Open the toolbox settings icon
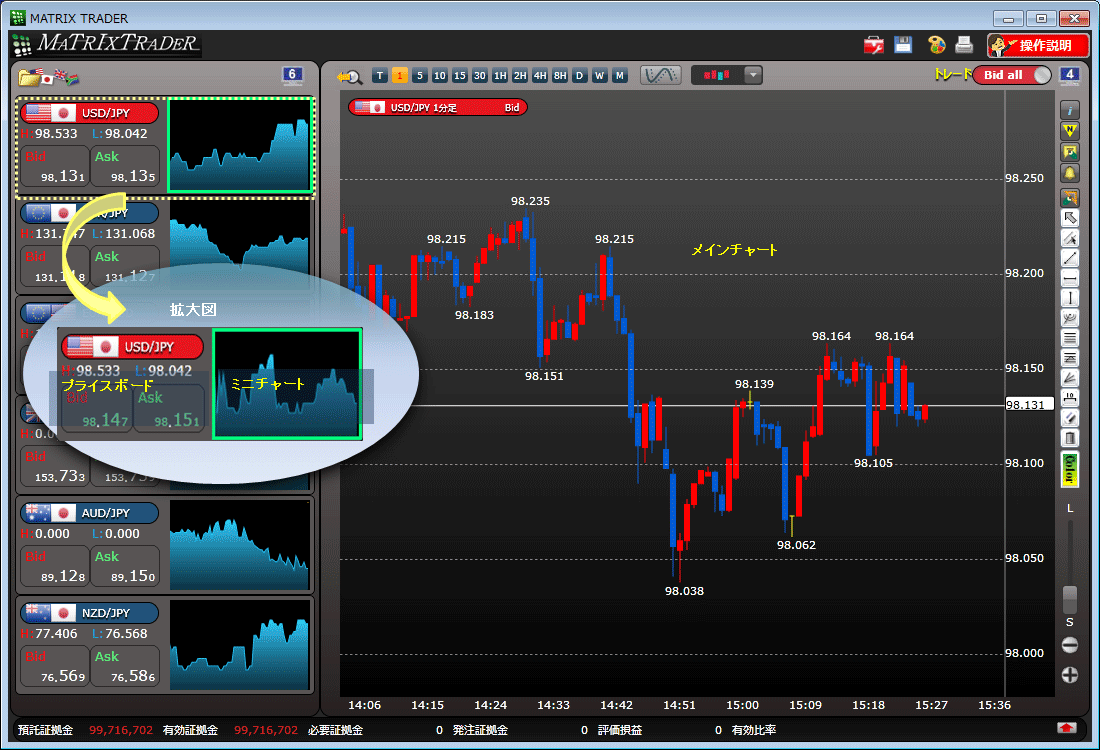This screenshot has height=750, width=1101. pos(873,46)
